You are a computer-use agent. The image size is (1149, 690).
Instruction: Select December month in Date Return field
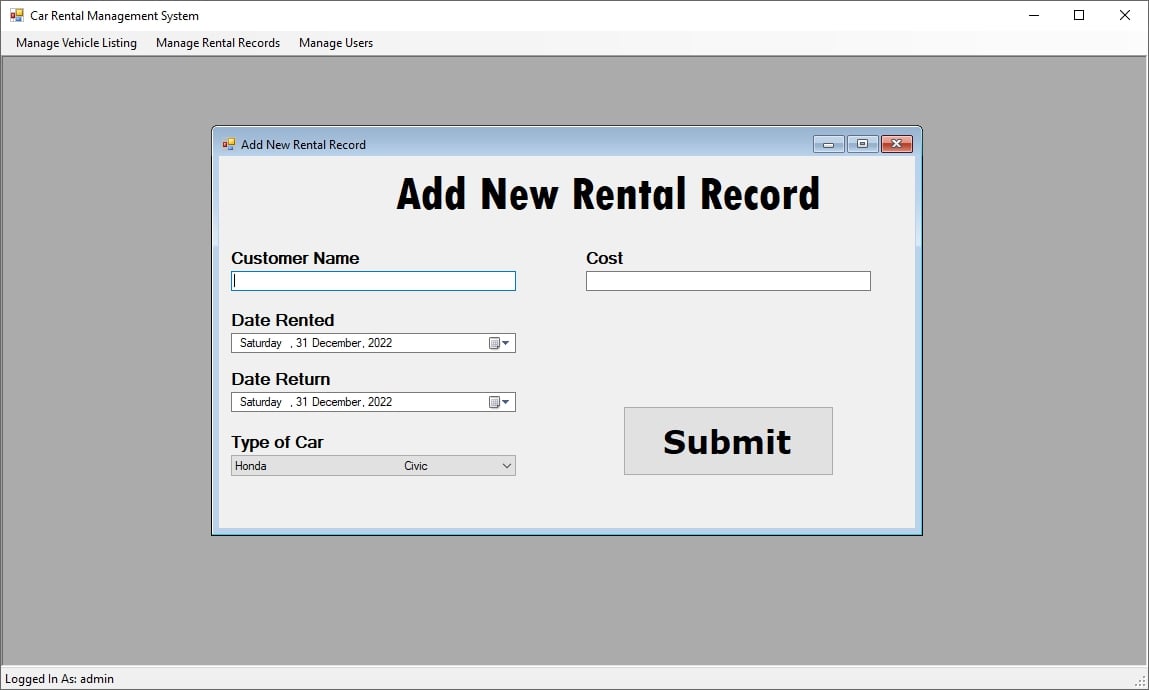click(336, 402)
